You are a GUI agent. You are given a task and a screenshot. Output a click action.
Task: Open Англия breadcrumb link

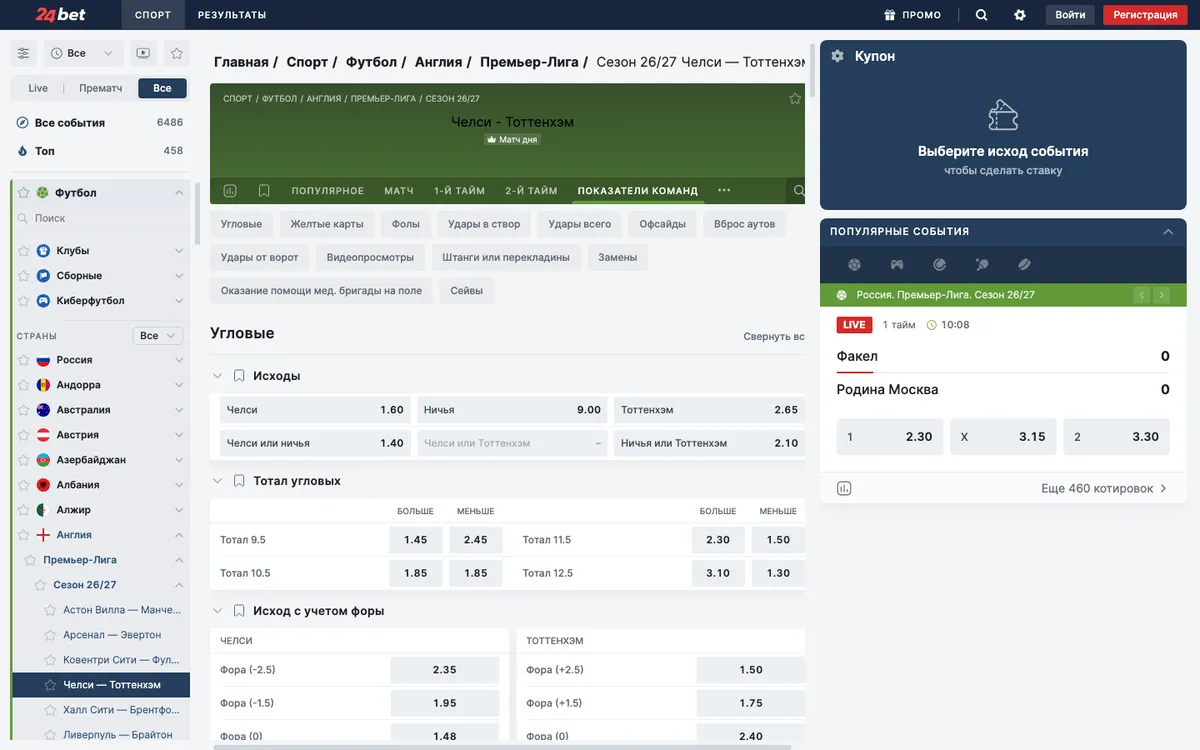click(439, 62)
